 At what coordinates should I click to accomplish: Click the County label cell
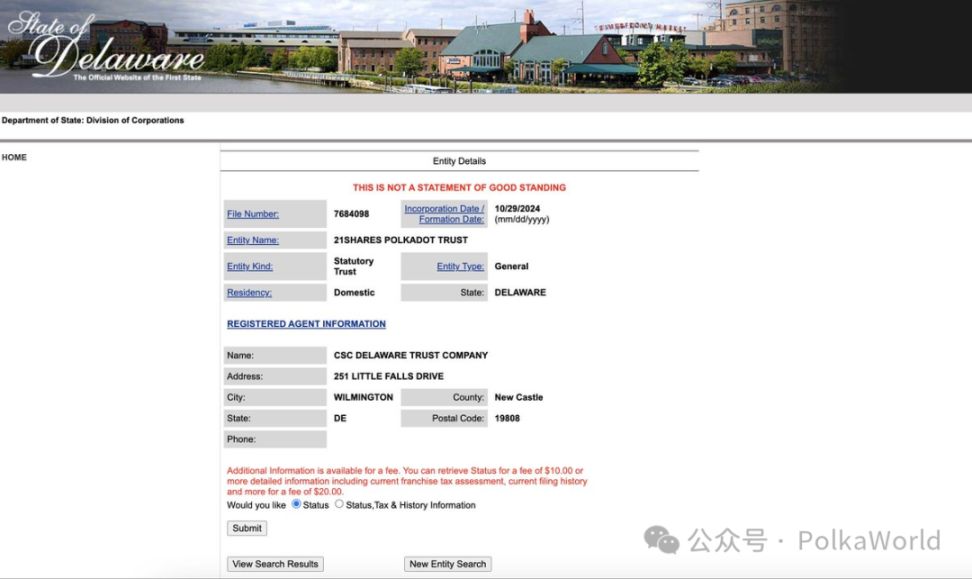coord(444,397)
